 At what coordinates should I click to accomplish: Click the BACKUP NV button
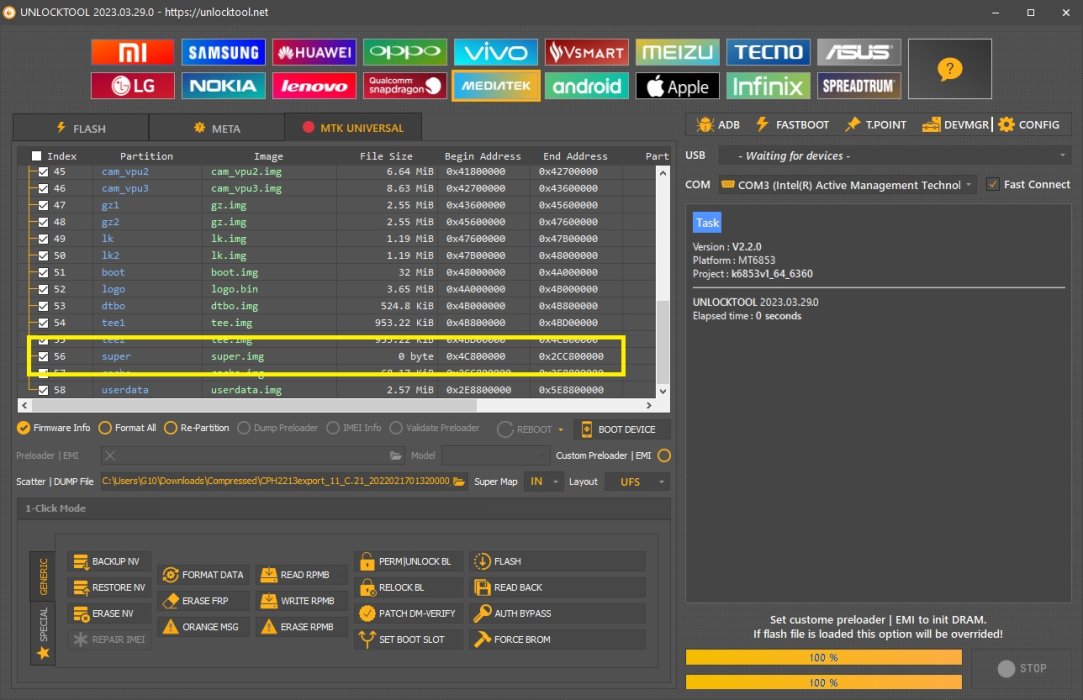point(107,561)
